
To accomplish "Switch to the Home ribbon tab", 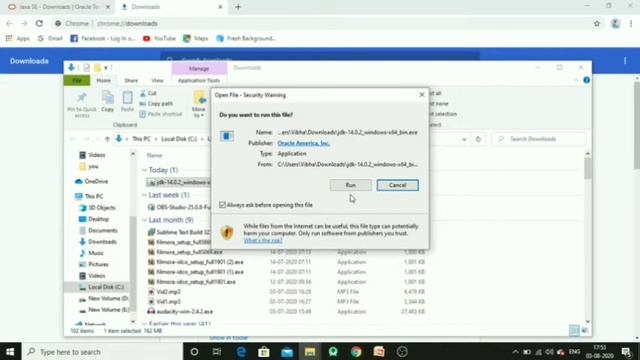I will tap(103, 80).
